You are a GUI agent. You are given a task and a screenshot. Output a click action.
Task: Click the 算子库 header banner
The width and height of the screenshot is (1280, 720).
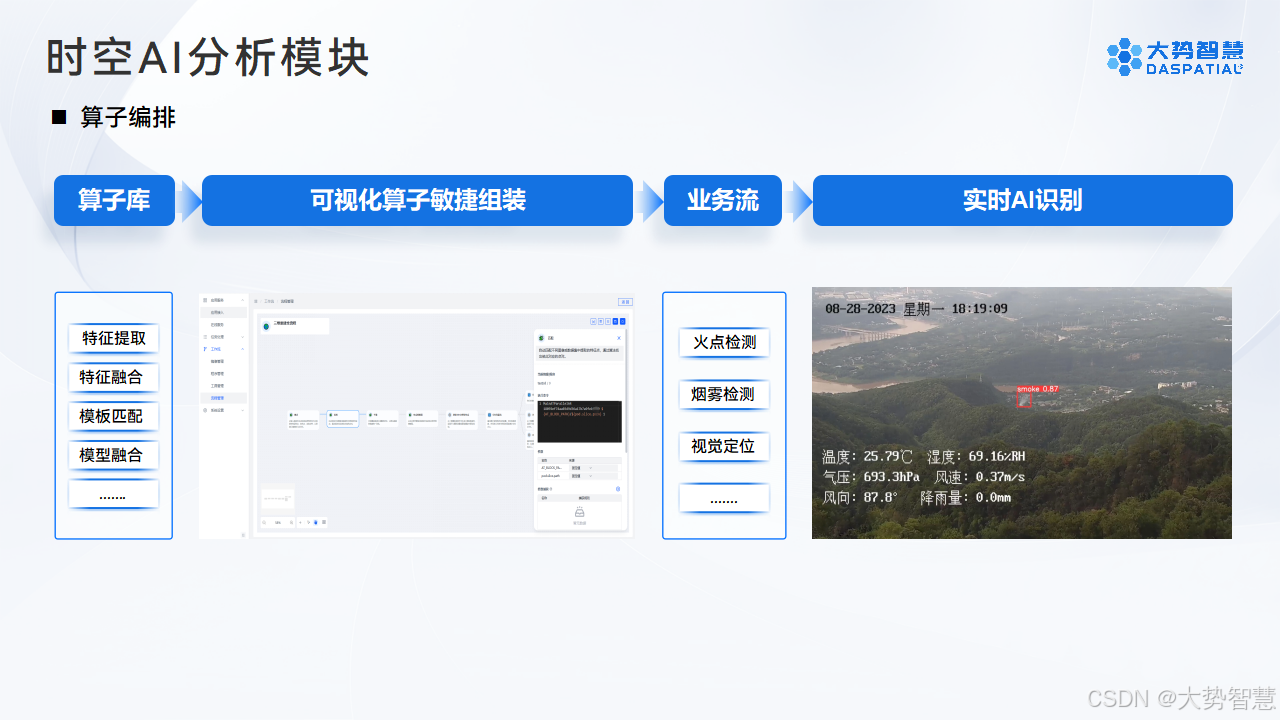pos(114,200)
